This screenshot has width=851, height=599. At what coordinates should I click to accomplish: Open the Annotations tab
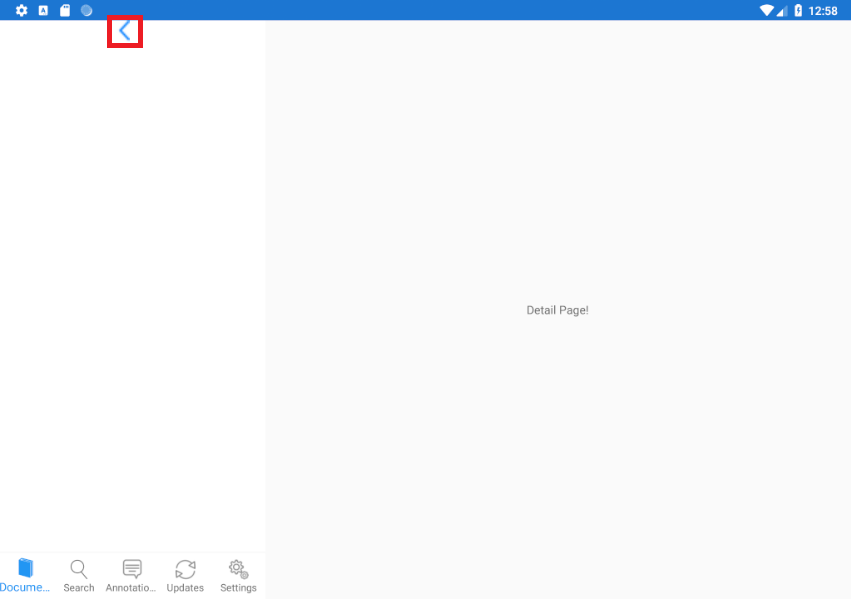click(x=131, y=575)
